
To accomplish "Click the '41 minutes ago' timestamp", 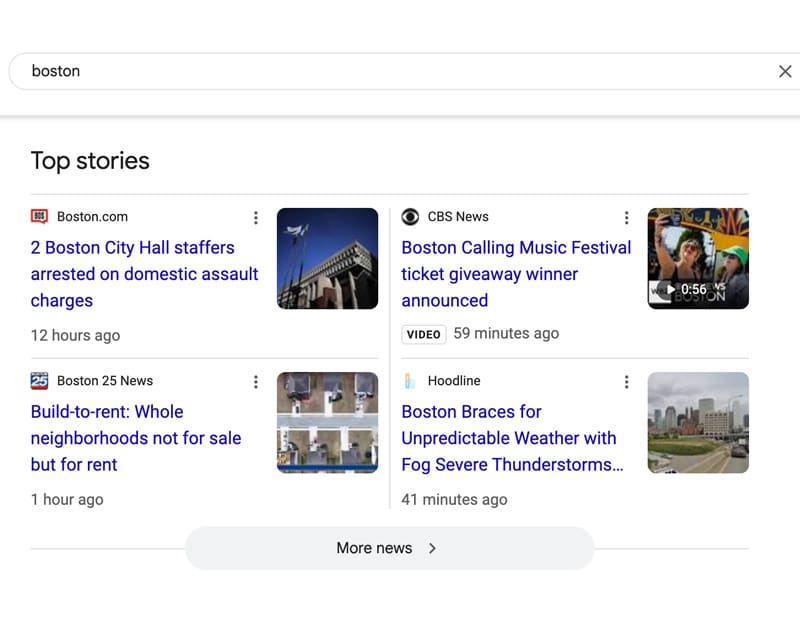I will tap(454, 499).
